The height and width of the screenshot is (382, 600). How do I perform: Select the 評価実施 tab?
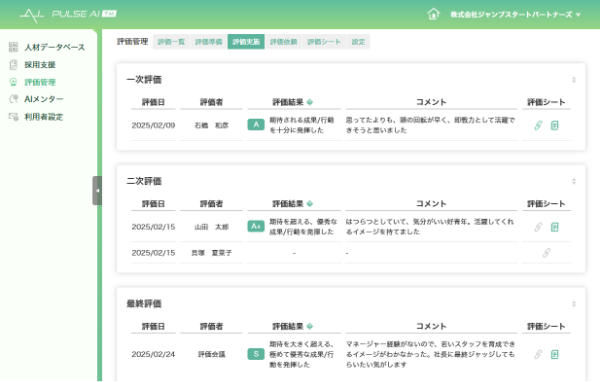(246, 42)
